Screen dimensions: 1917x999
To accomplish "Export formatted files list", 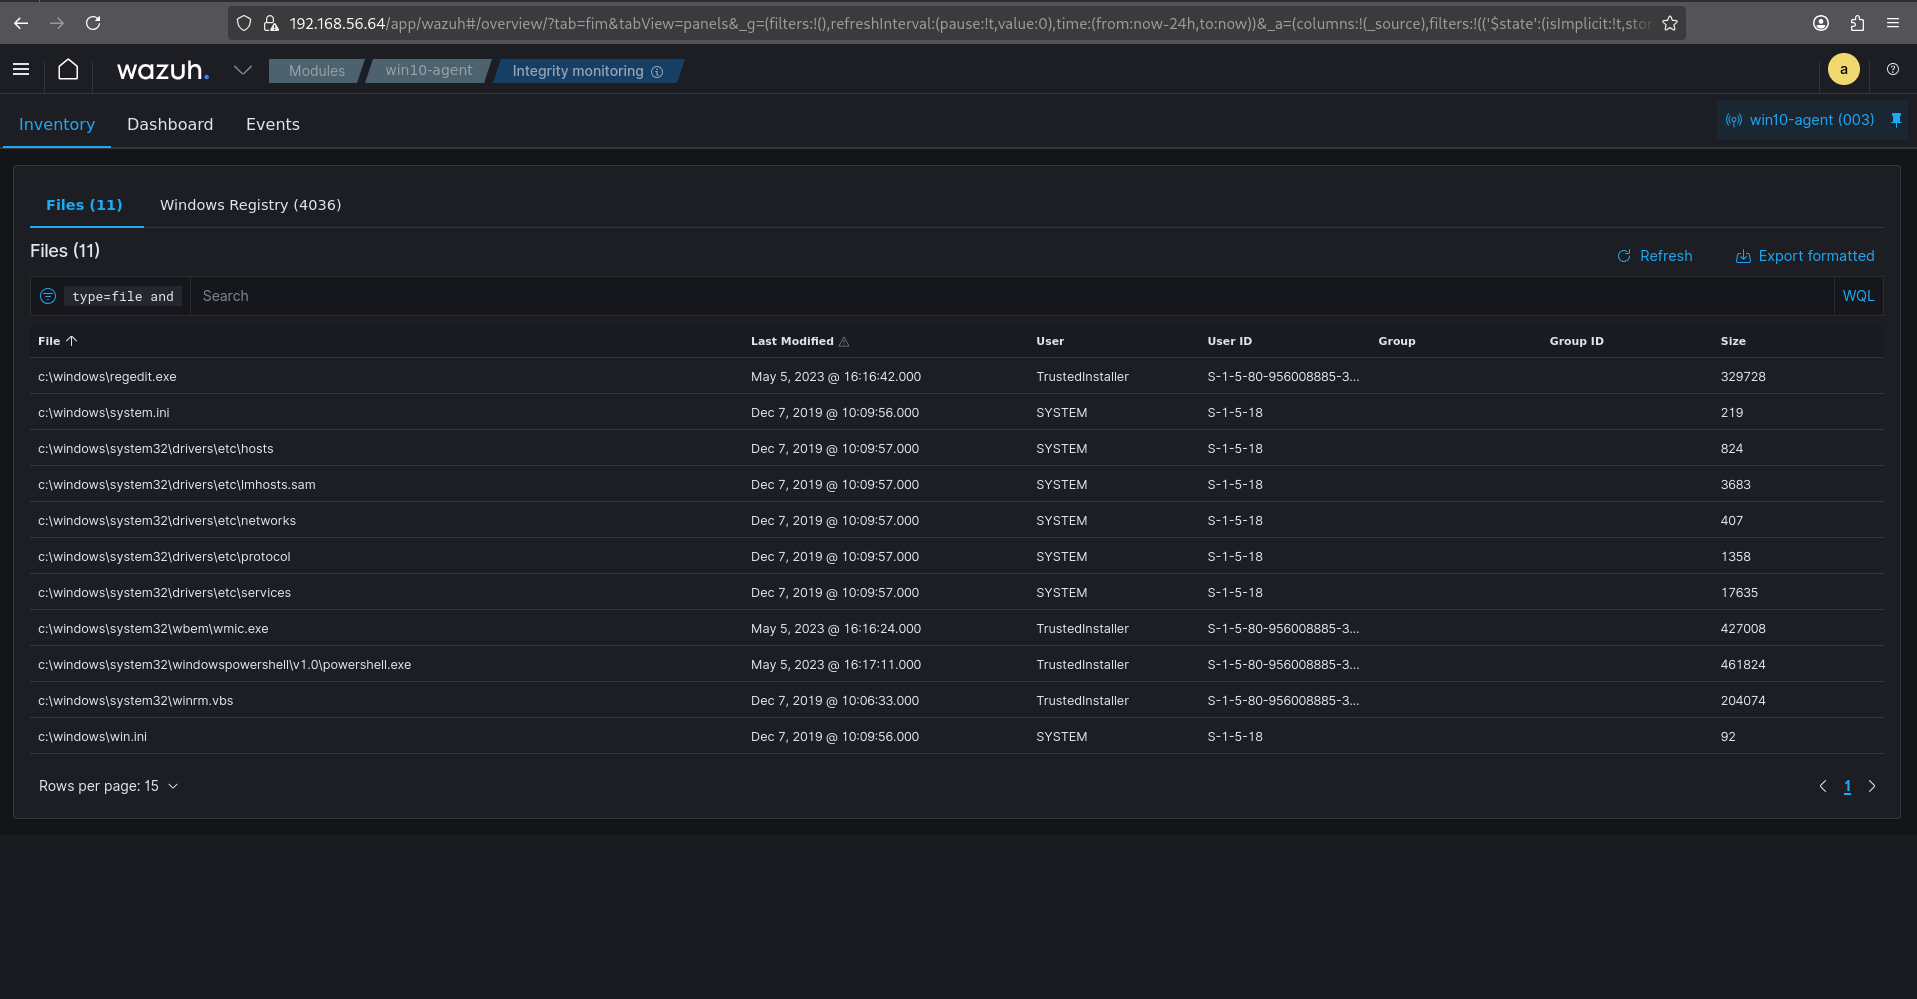I will 1805,256.
